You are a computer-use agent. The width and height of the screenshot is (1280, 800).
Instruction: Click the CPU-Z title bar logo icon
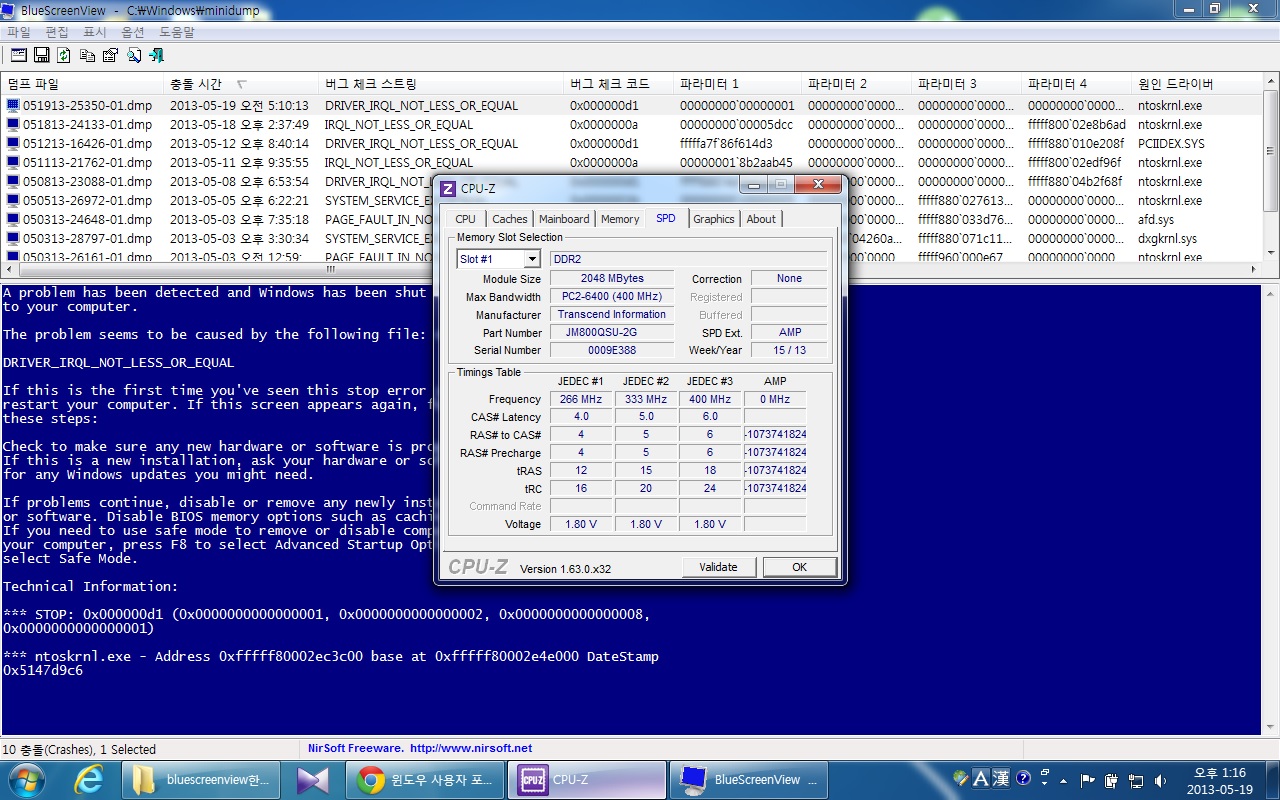[x=448, y=189]
